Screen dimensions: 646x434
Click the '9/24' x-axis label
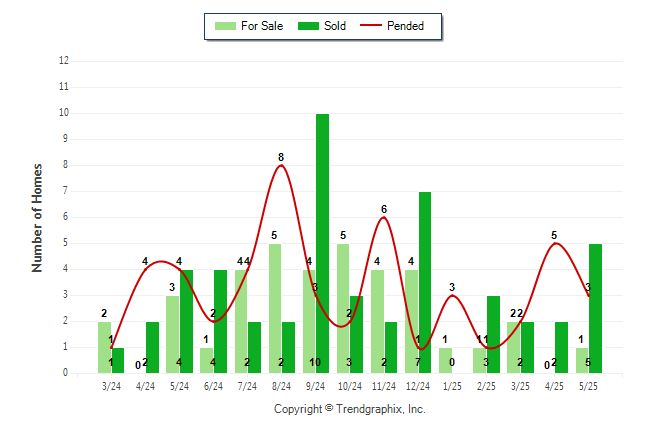pyautogui.click(x=315, y=386)
